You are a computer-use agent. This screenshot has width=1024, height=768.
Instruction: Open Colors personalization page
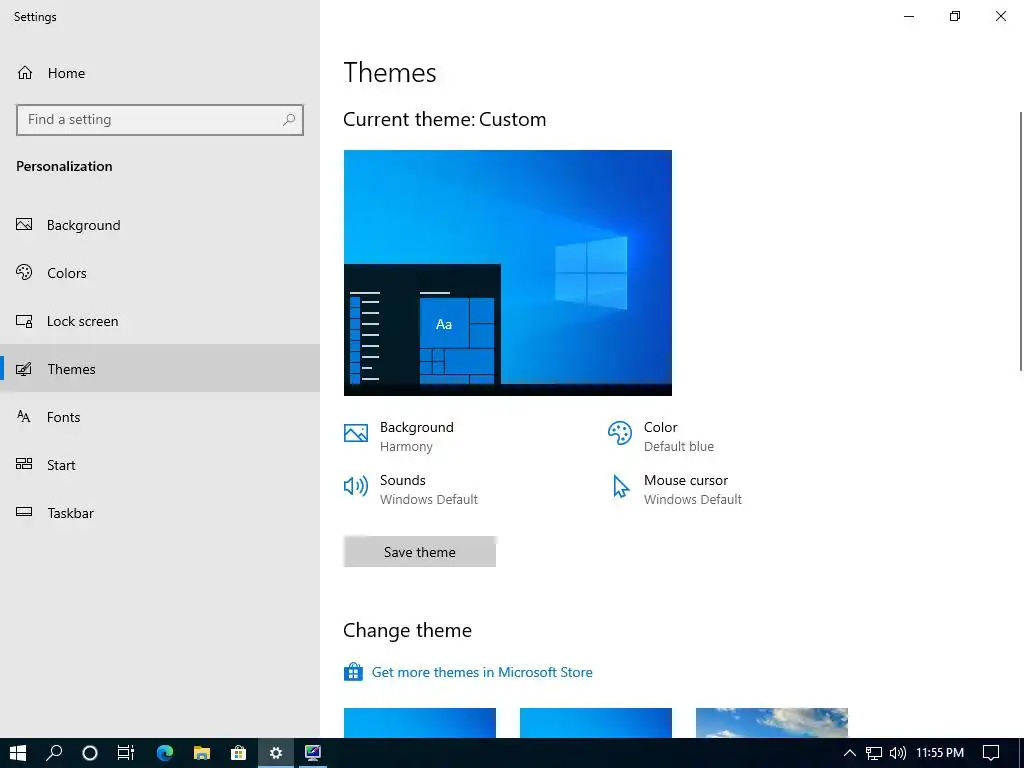pyautogui.click(x=160, y=273)
